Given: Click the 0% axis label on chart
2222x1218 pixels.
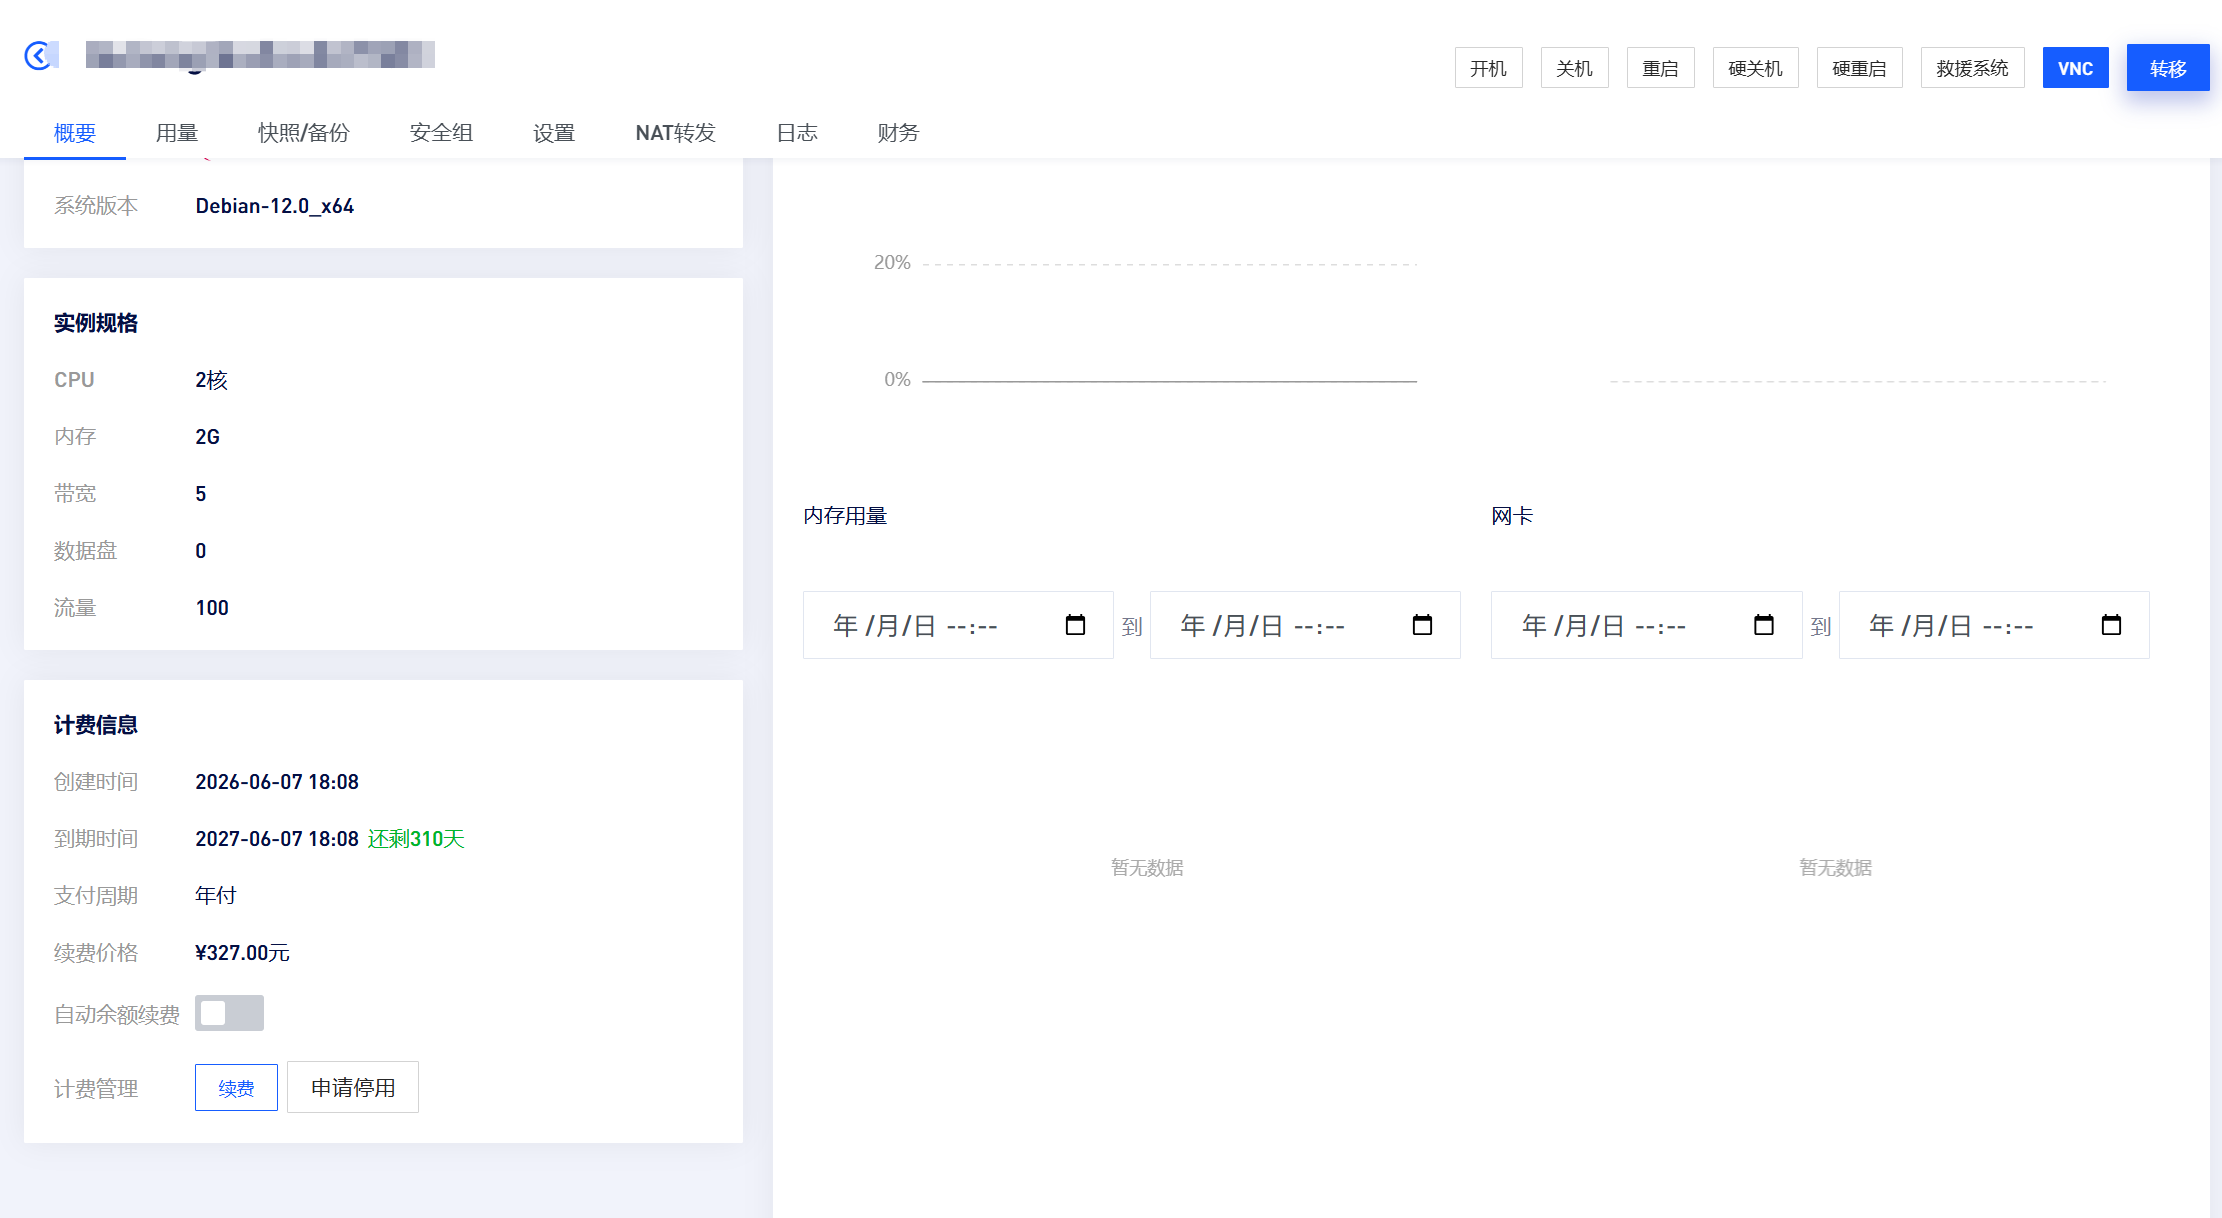Looking at the screenshot, I should point(897,380).
